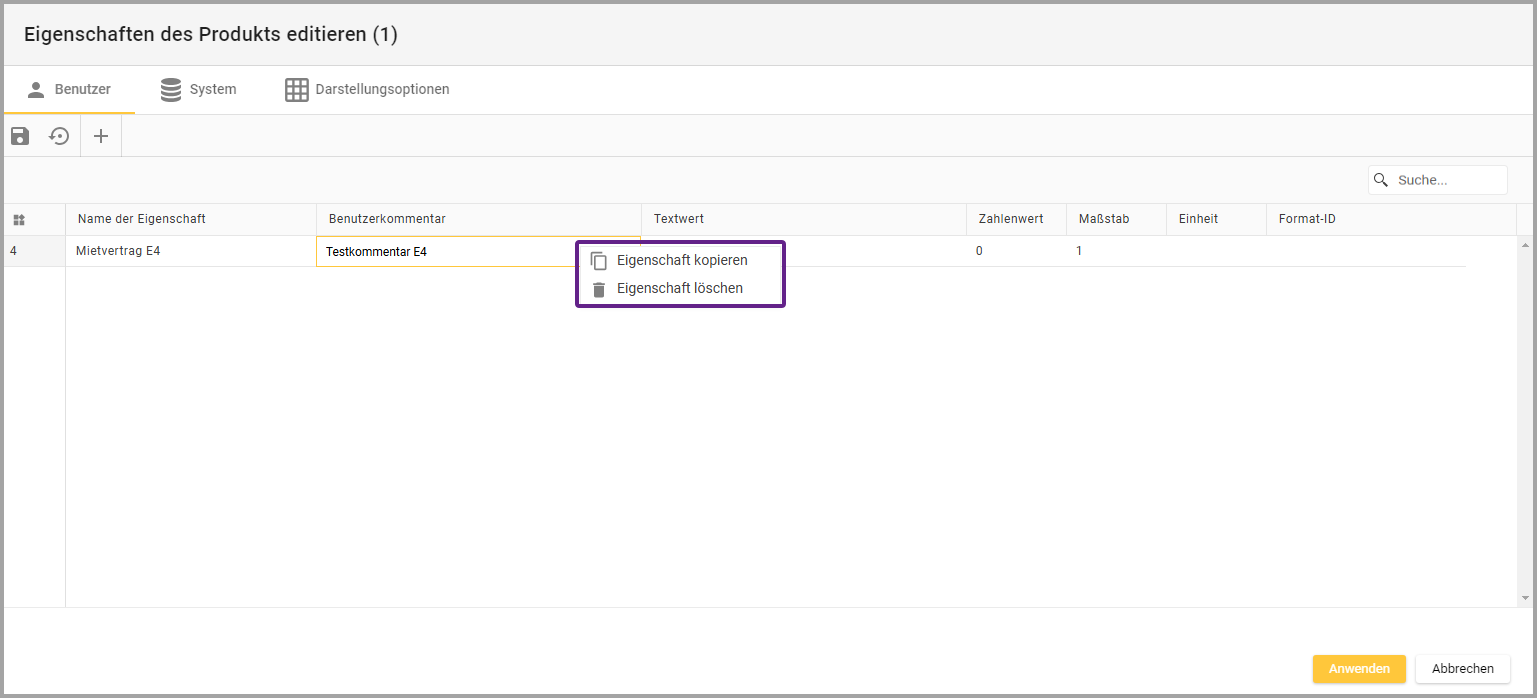Click the Testkommentar E4 edit cell
Image resolution: width=1537 pixels, height=698 pixels.
pyautogui.click(x=440, y=252)
